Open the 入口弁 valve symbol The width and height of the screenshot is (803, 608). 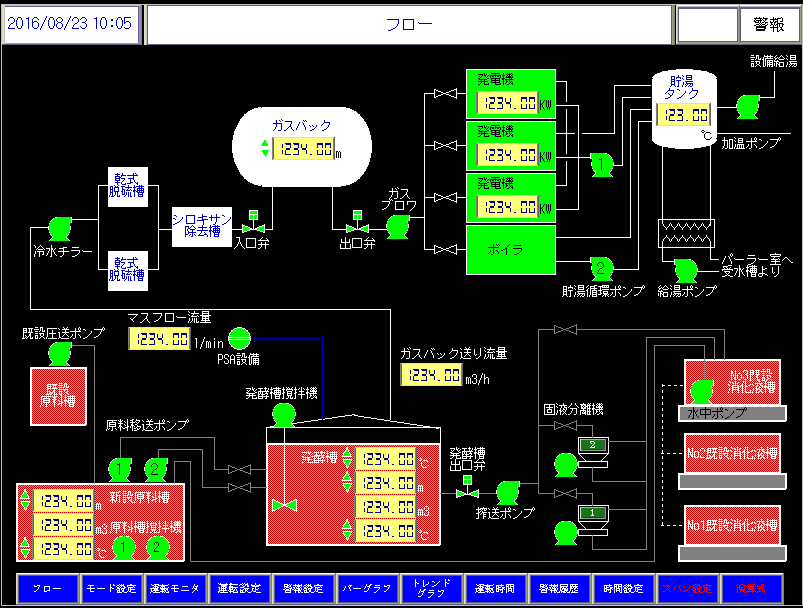click(x=253, y=222)
